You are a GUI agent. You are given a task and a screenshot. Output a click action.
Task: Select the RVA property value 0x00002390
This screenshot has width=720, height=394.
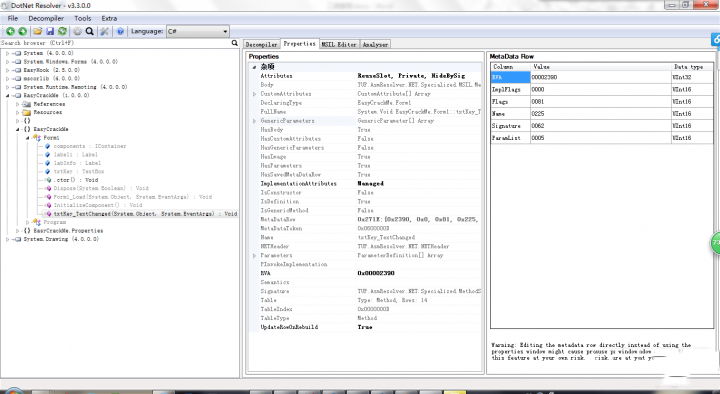pos(376,273)
